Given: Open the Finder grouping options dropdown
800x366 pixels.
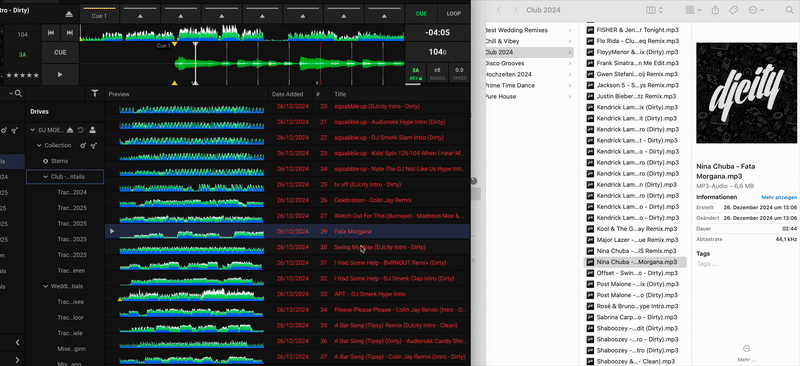Looking at the screenshot, I should [693, 10].
